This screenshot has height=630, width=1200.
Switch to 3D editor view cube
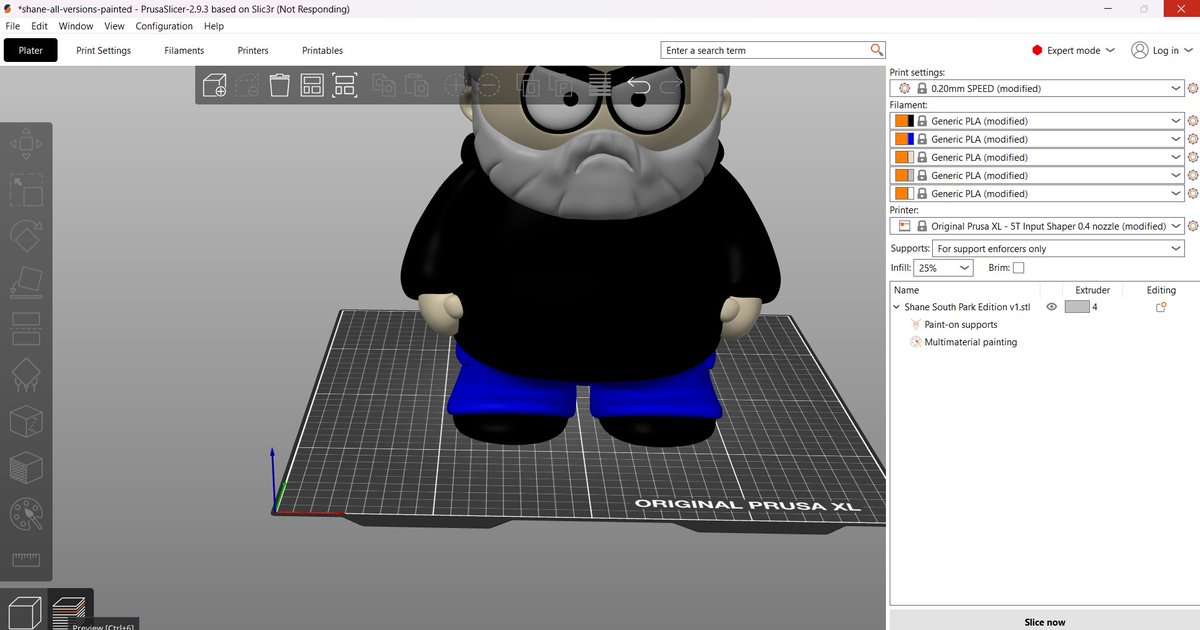coord(23,610)
